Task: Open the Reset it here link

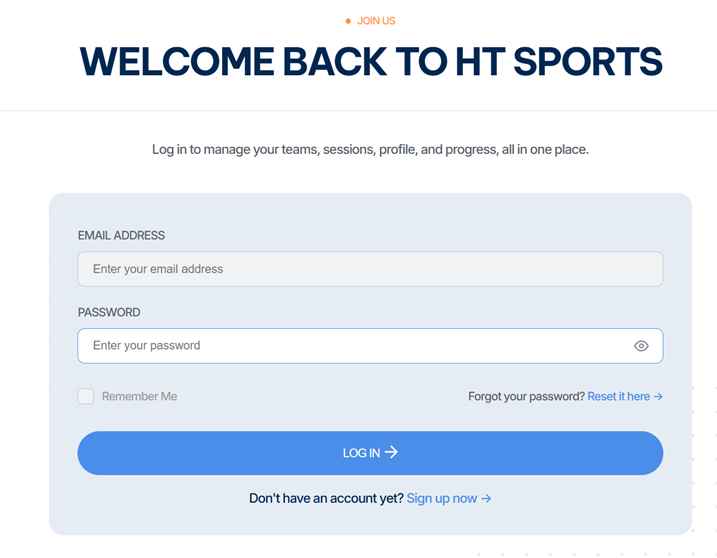Action: point(619,396)
